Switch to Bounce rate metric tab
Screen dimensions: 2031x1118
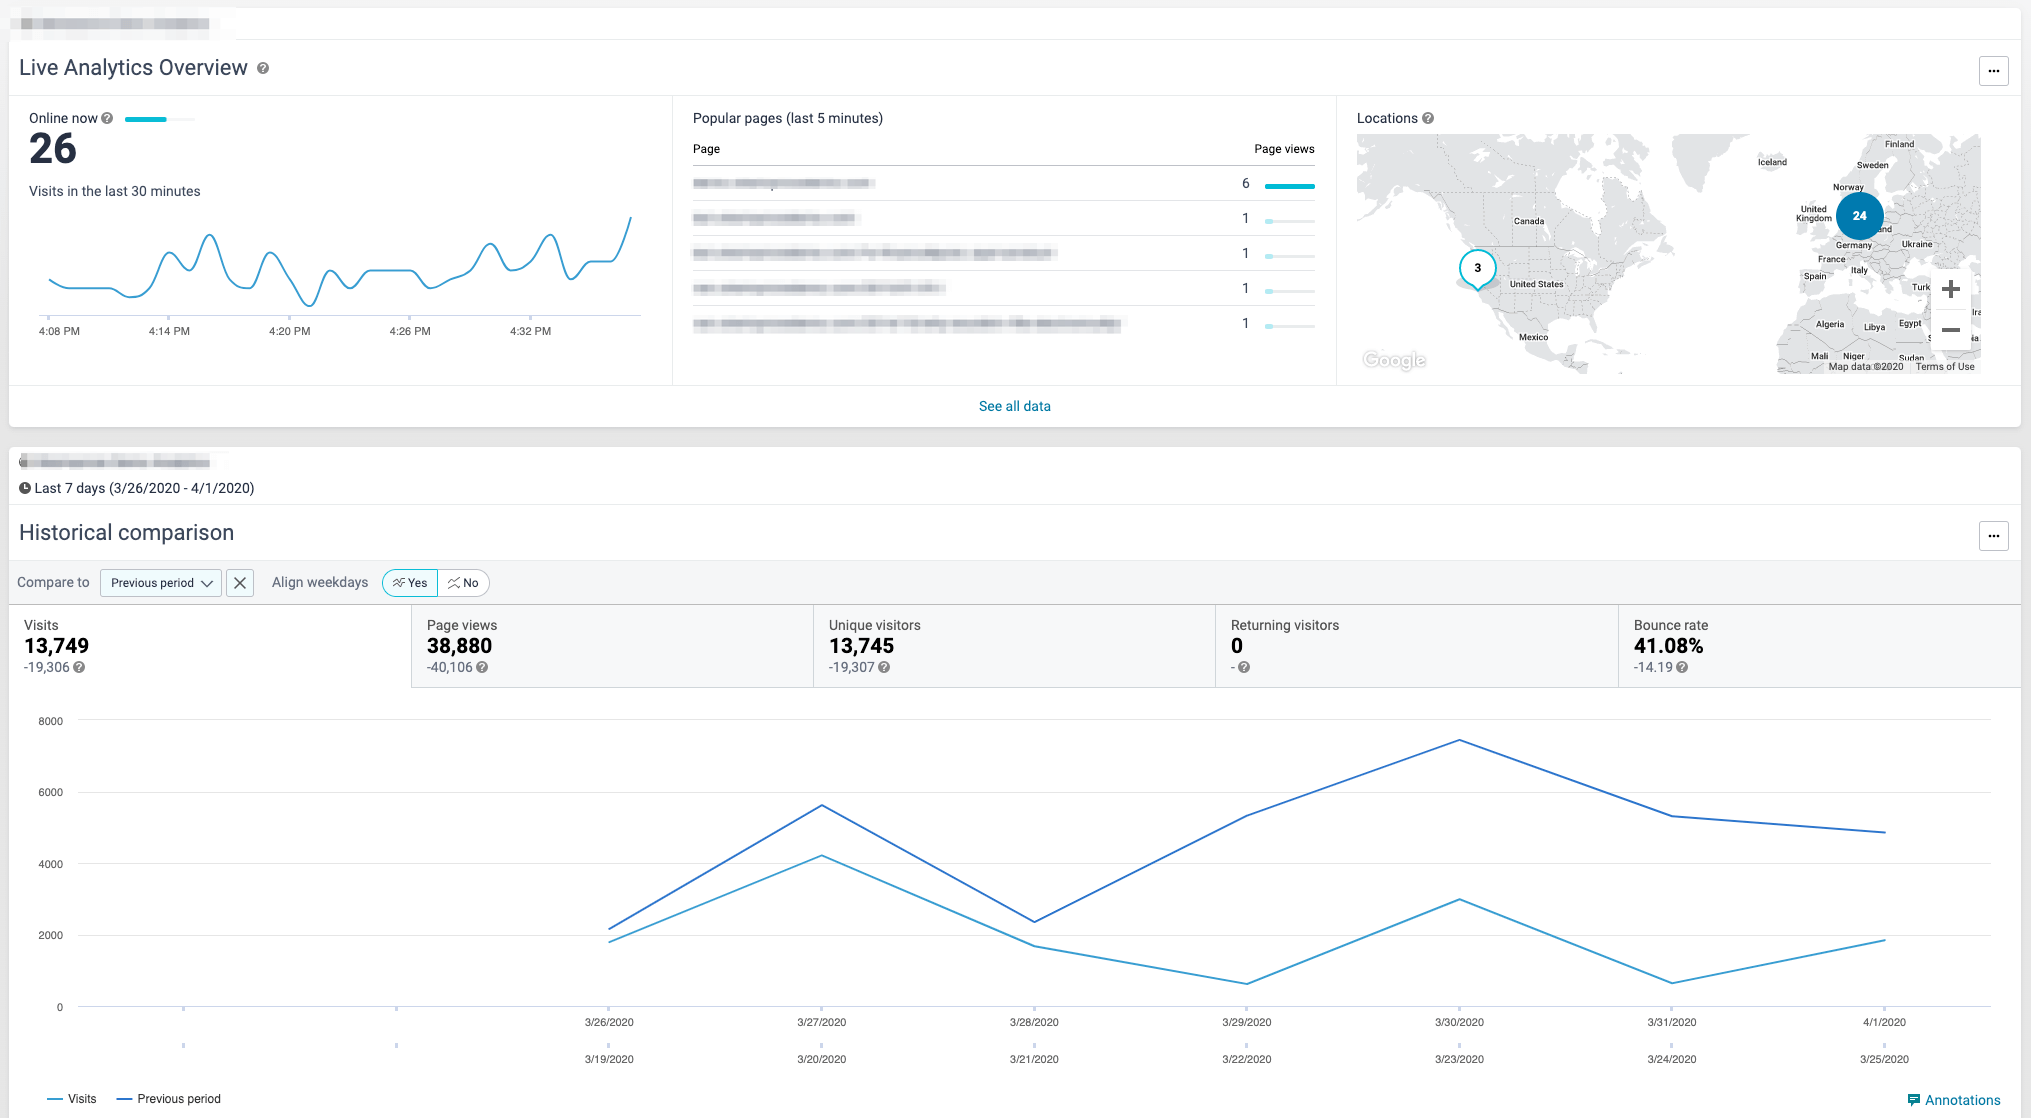1818,646
